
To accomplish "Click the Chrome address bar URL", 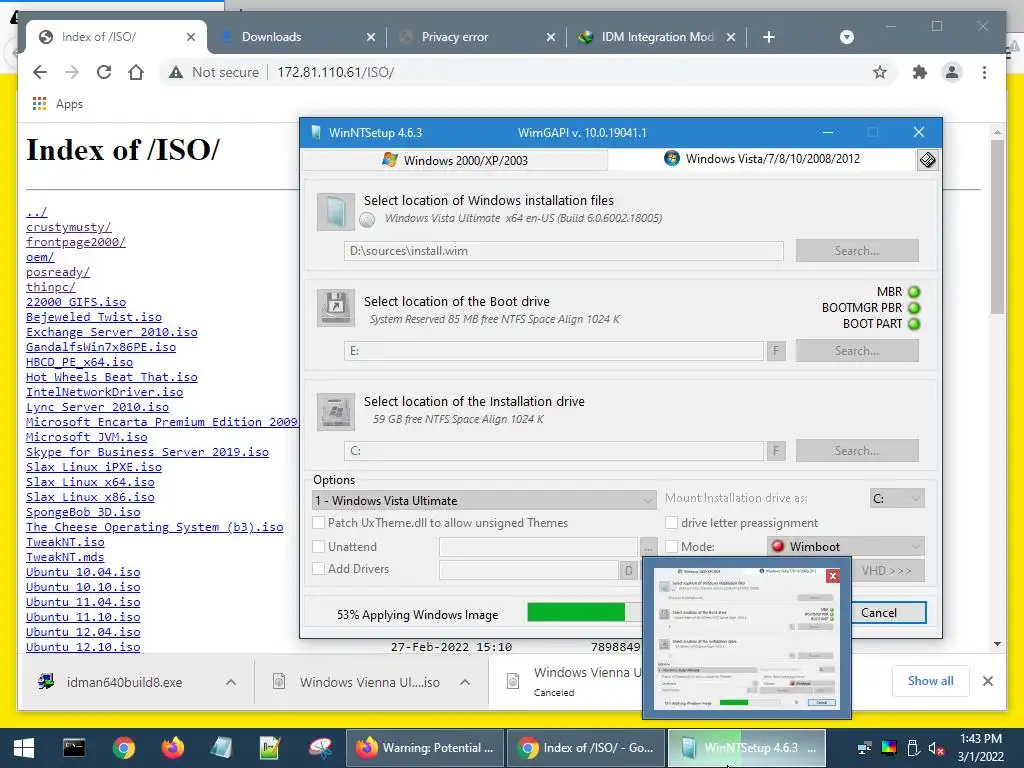I will [x=335, y=72].
